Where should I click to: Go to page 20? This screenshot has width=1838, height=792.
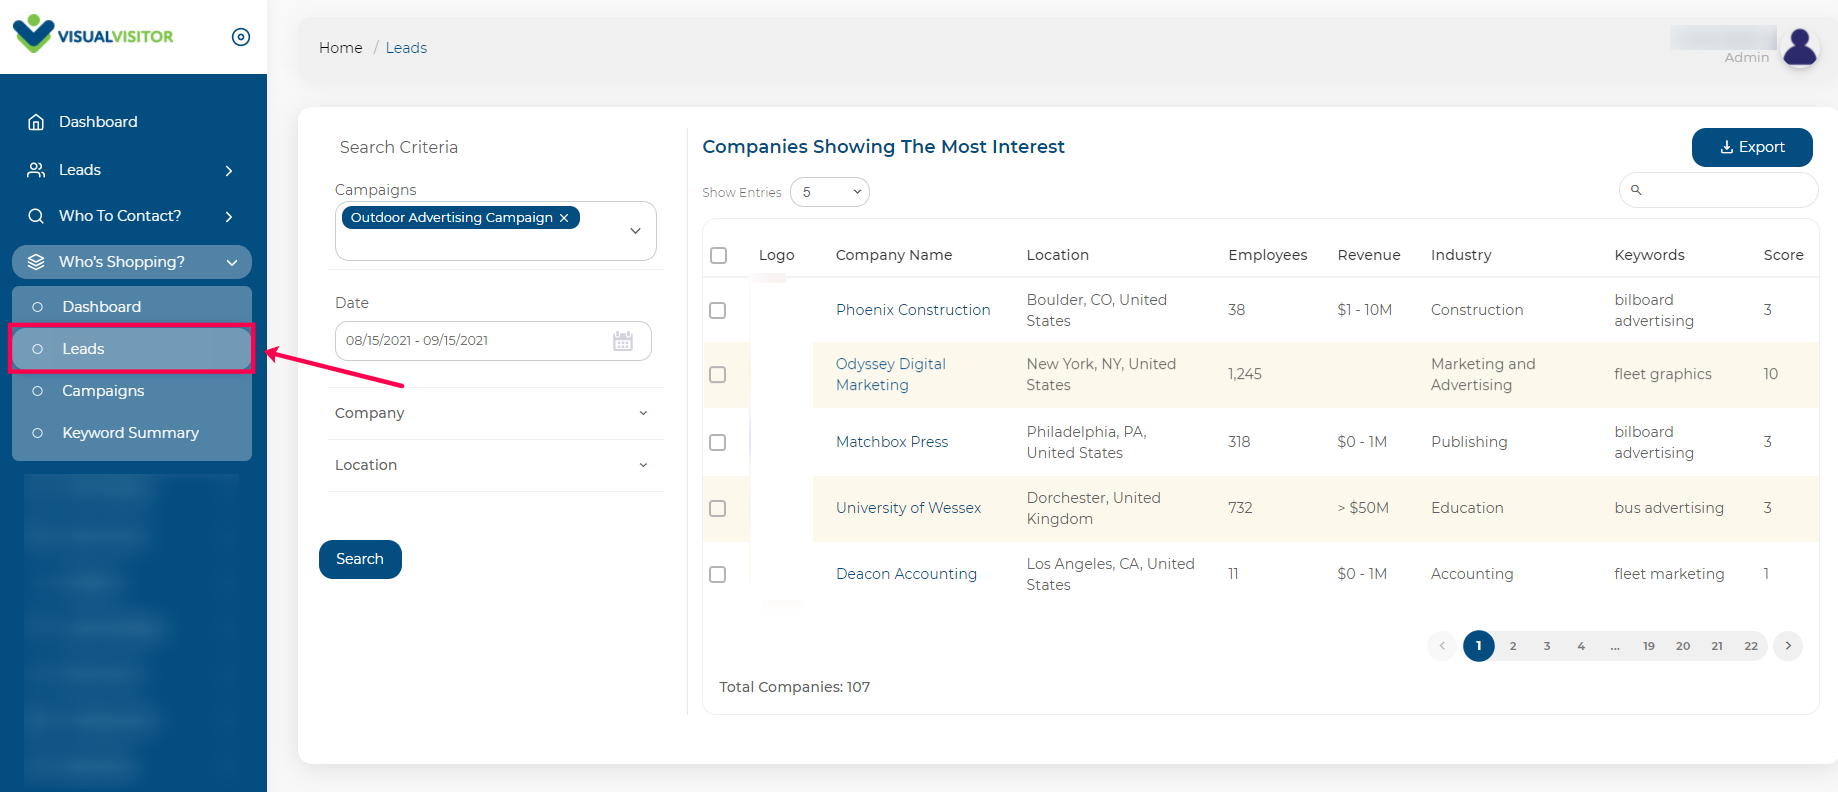point(1683,646)
